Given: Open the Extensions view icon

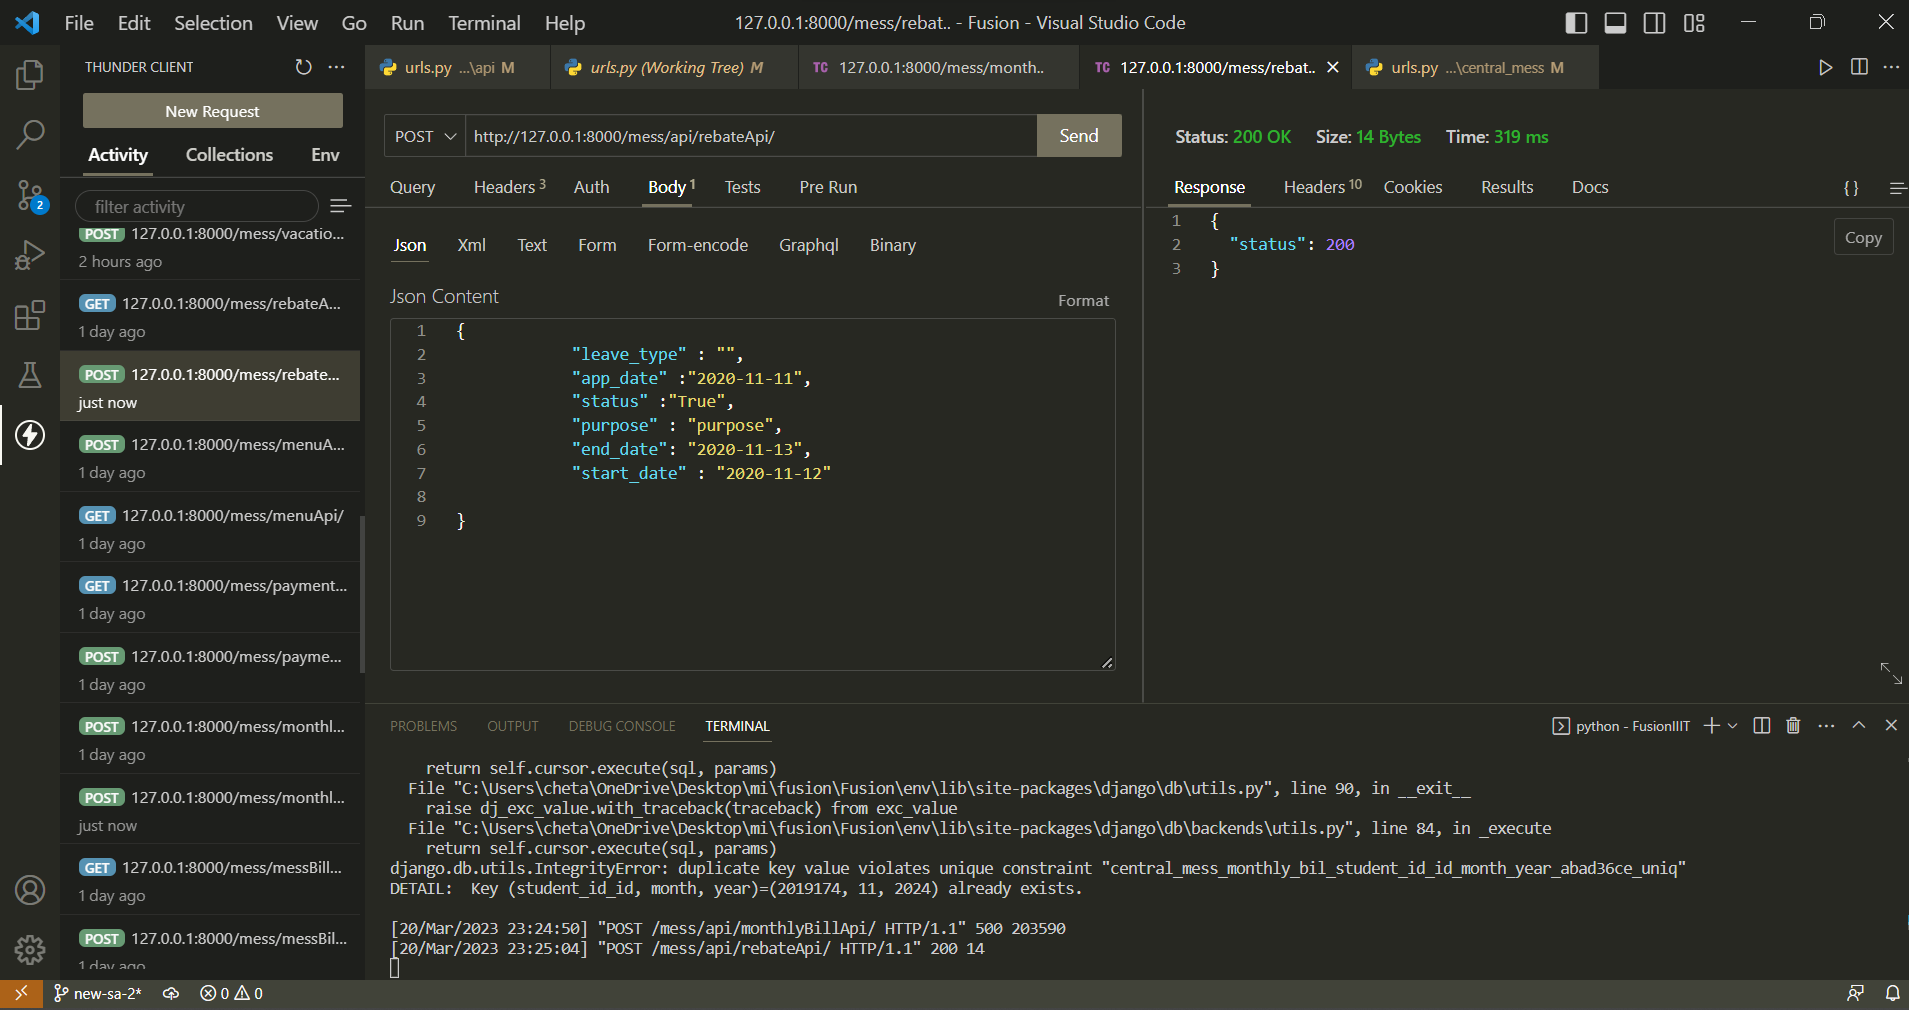Looking at the screenshot, I should [30, 316].
